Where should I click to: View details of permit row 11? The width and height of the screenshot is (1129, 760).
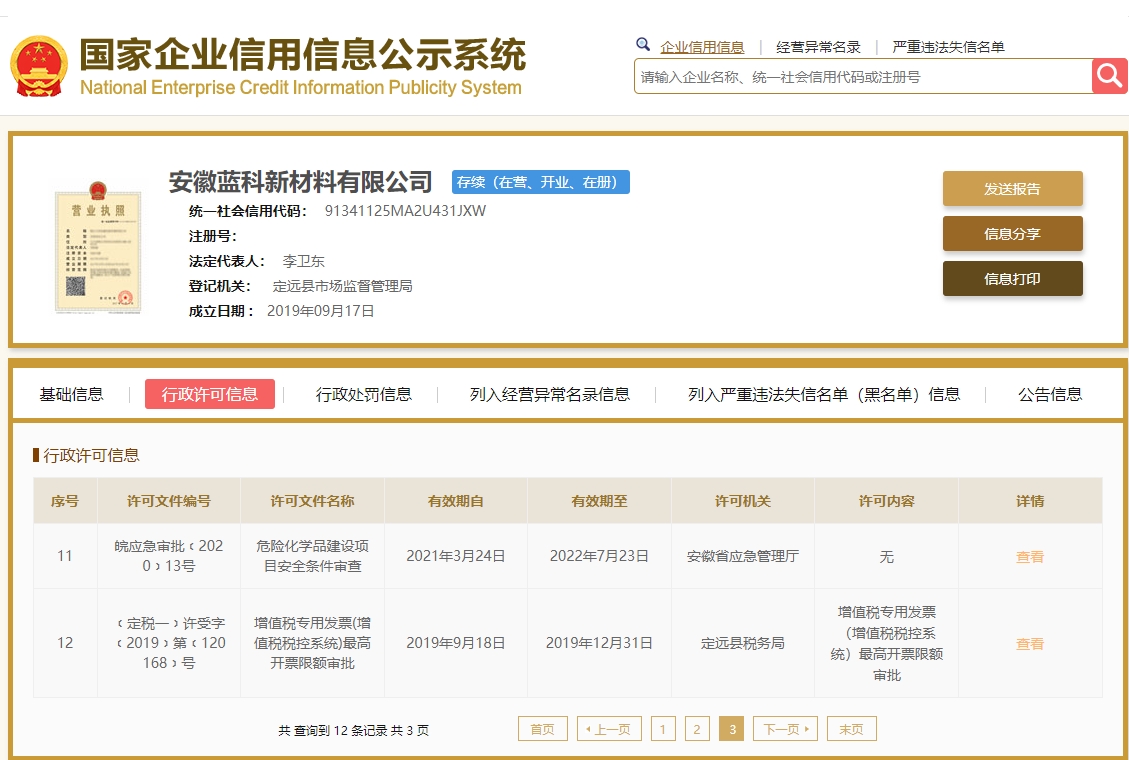point(1030,556)
